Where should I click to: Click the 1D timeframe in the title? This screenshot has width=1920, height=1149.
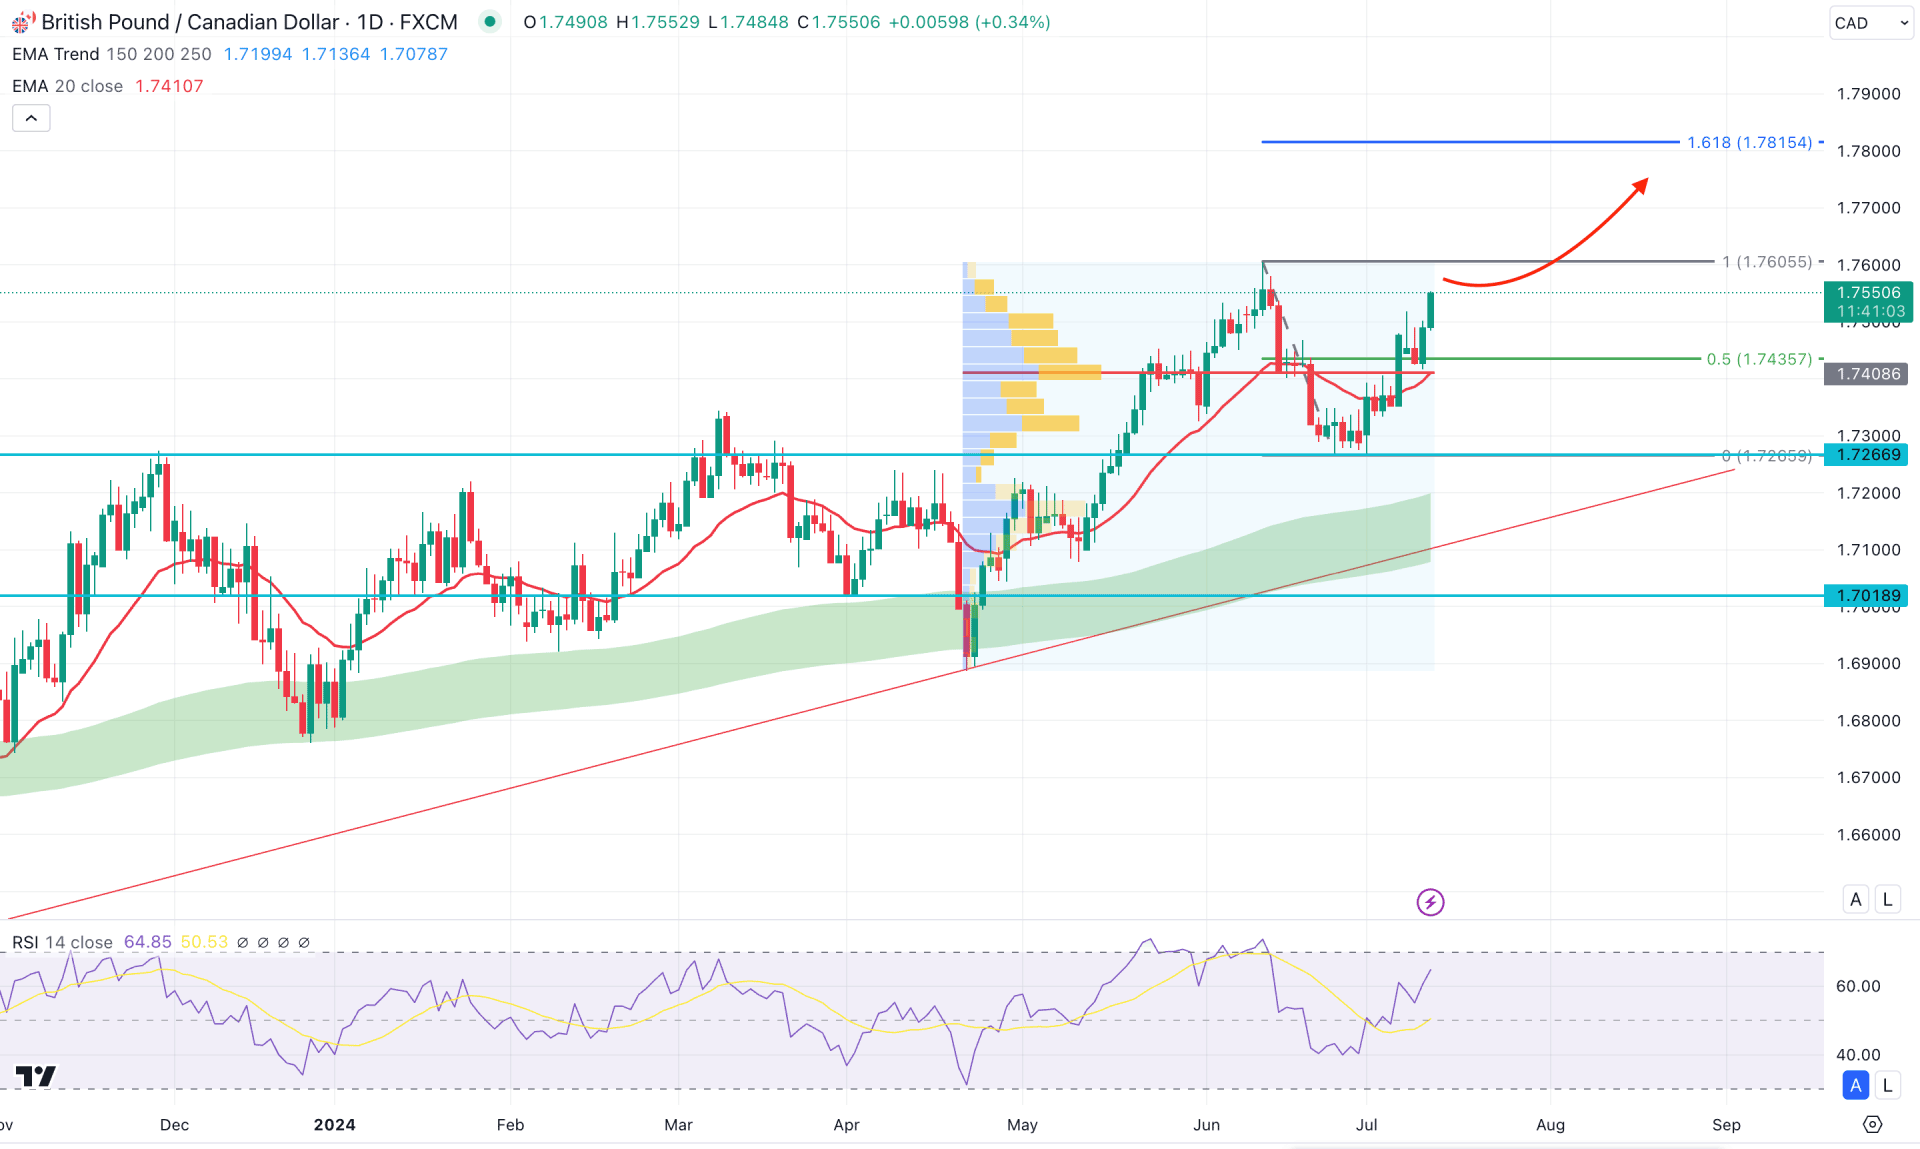point(370,22)
